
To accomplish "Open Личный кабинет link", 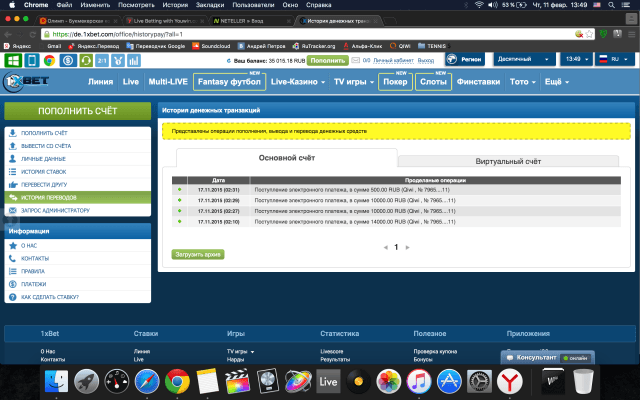I will coord(393,60).
